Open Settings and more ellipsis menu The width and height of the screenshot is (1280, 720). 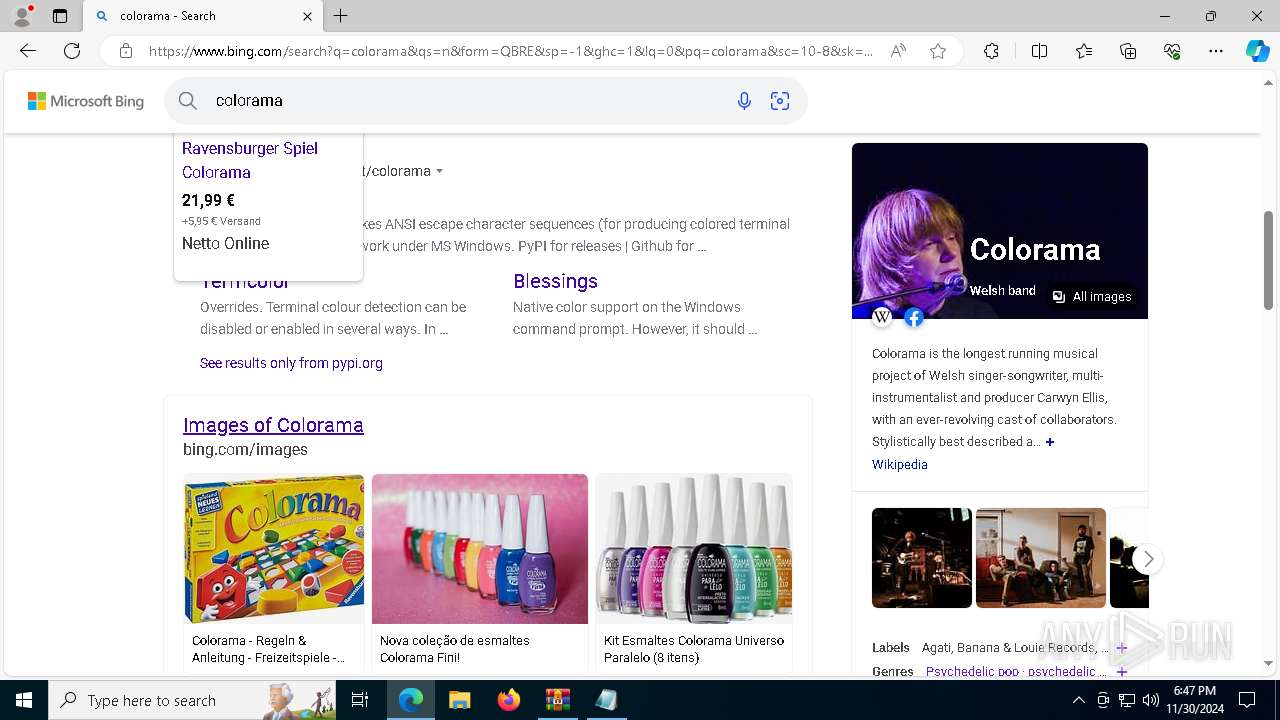tap(1216, 51)
